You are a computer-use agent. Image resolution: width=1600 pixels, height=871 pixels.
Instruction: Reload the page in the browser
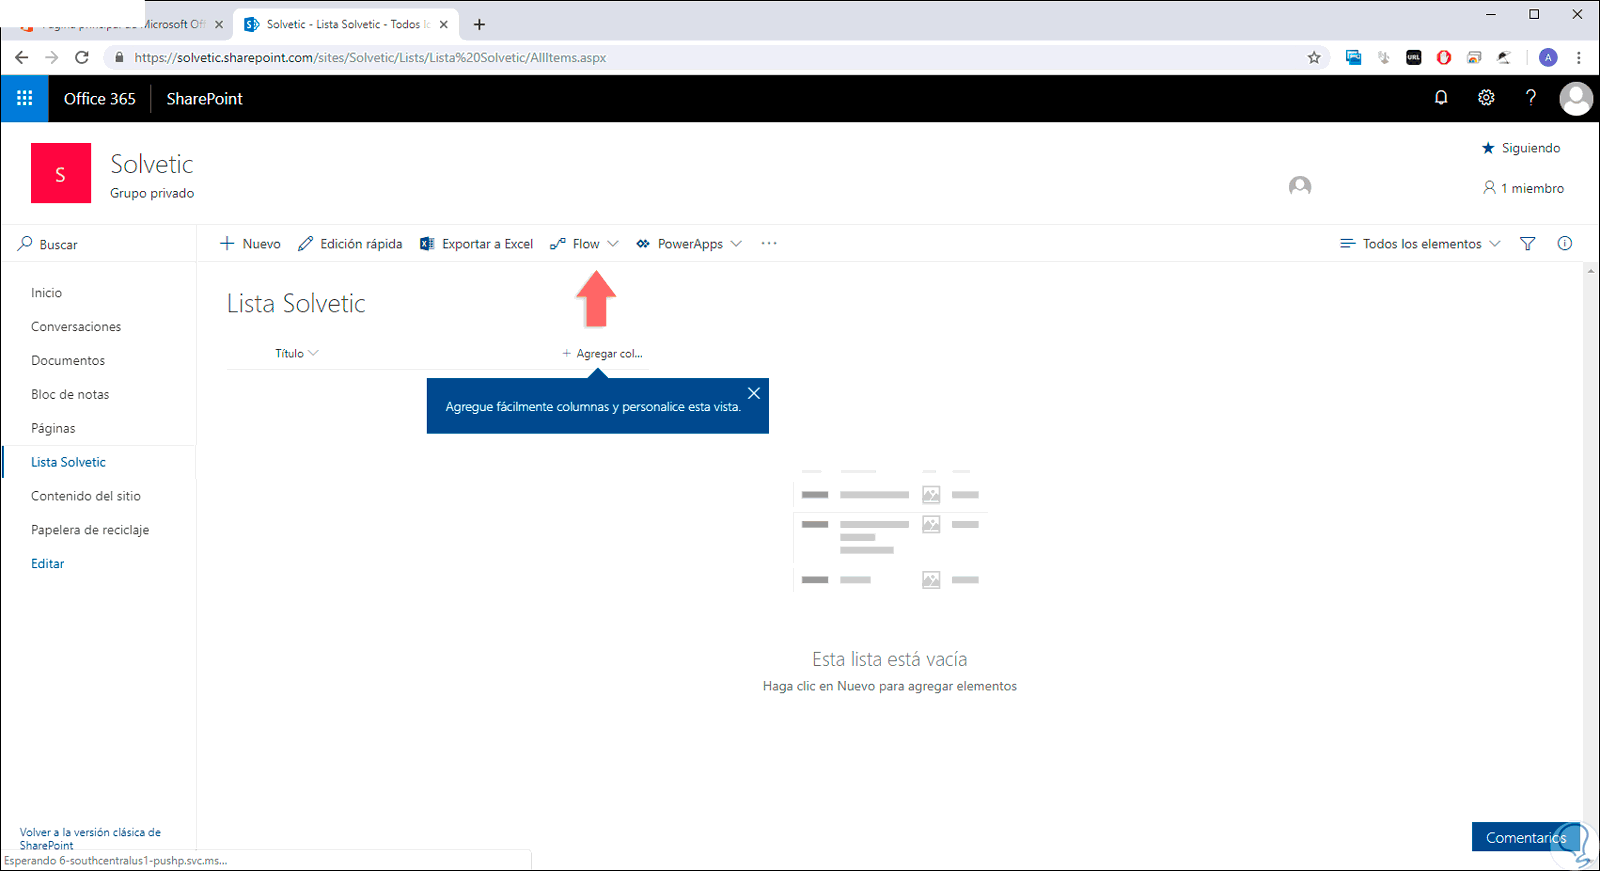(82, 58)
